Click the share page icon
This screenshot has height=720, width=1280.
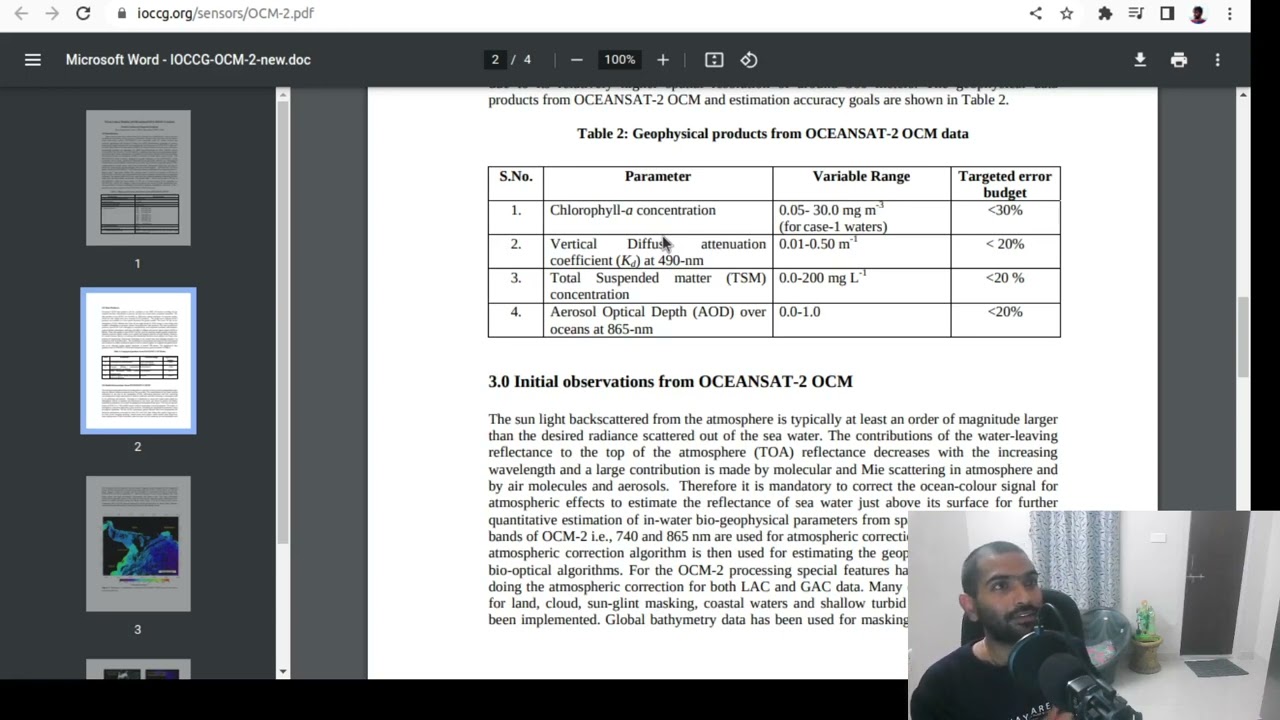pyautogui.click(x=1036, y=14)
